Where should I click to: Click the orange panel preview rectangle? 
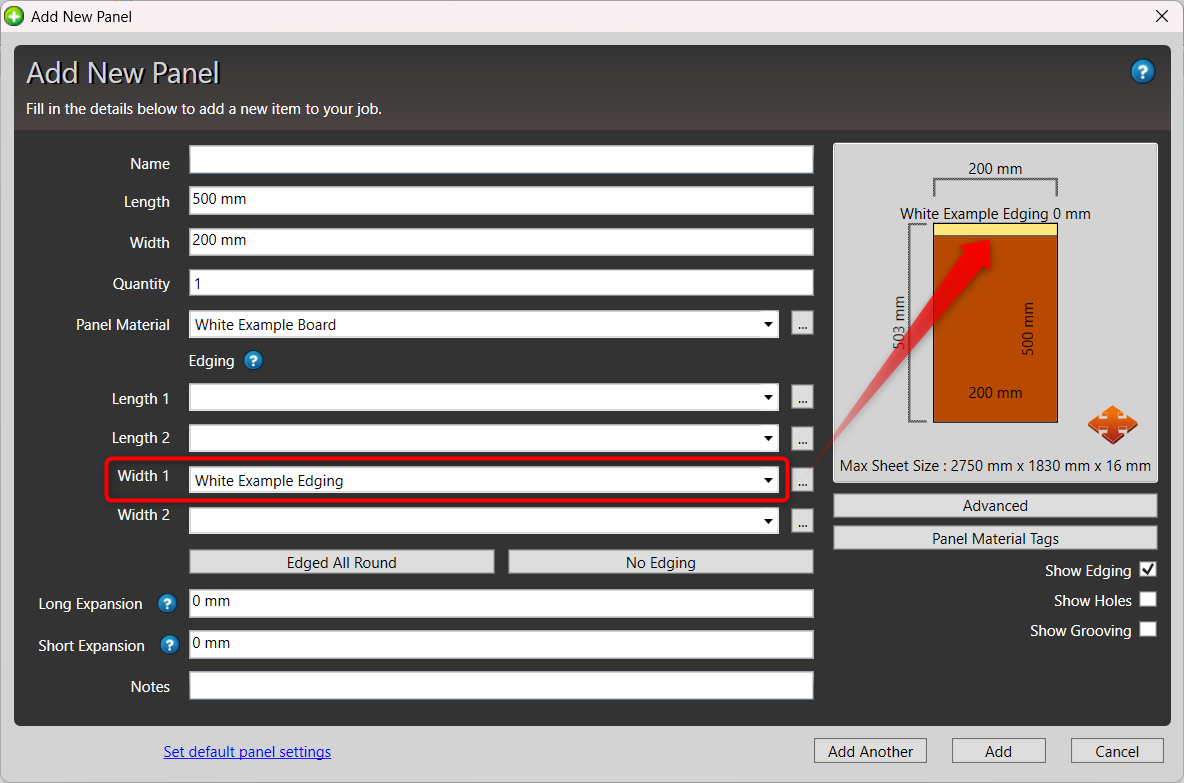[x=995, y=328]
